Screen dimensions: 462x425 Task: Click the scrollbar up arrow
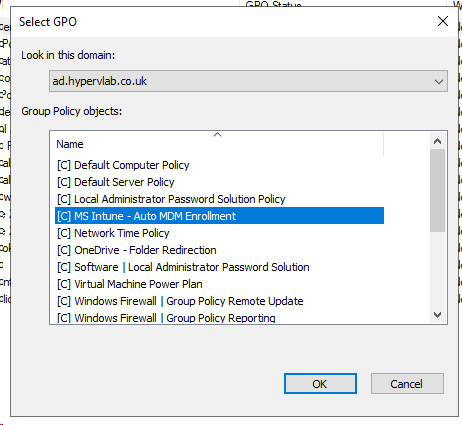(x=437, y=141)
